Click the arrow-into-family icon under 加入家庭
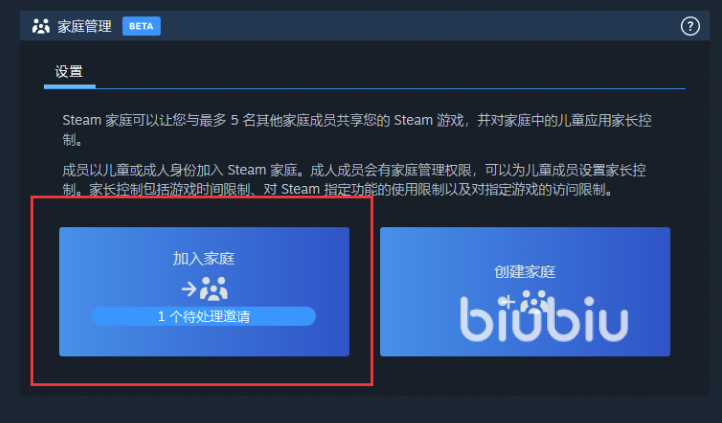722x423 pixels. (204, 289)
